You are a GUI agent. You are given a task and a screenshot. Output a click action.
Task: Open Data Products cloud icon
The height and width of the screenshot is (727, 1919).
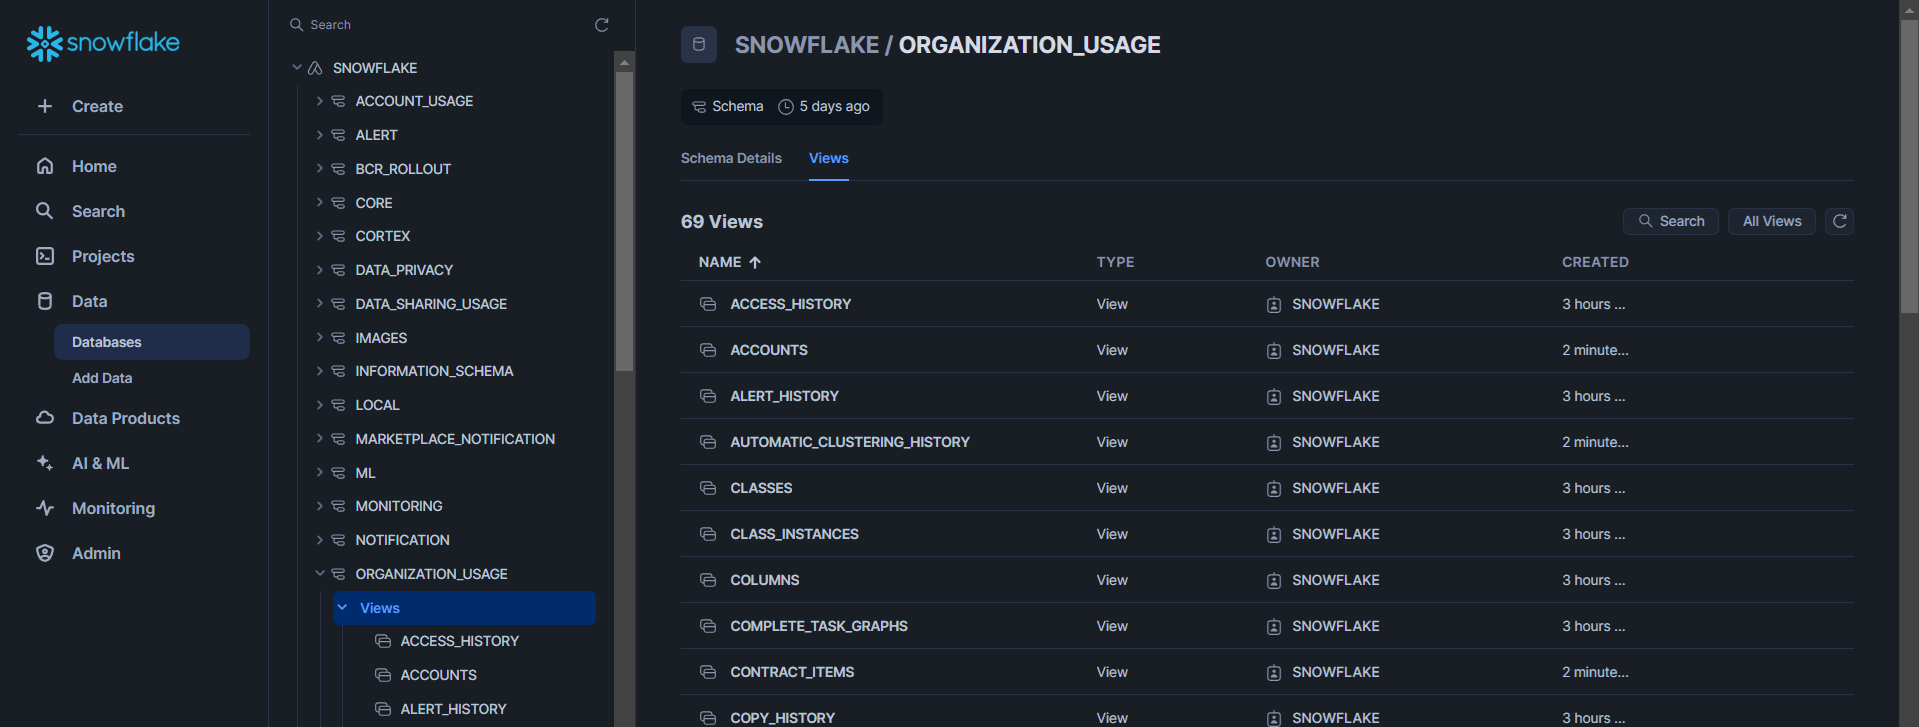tap(45, 418)
